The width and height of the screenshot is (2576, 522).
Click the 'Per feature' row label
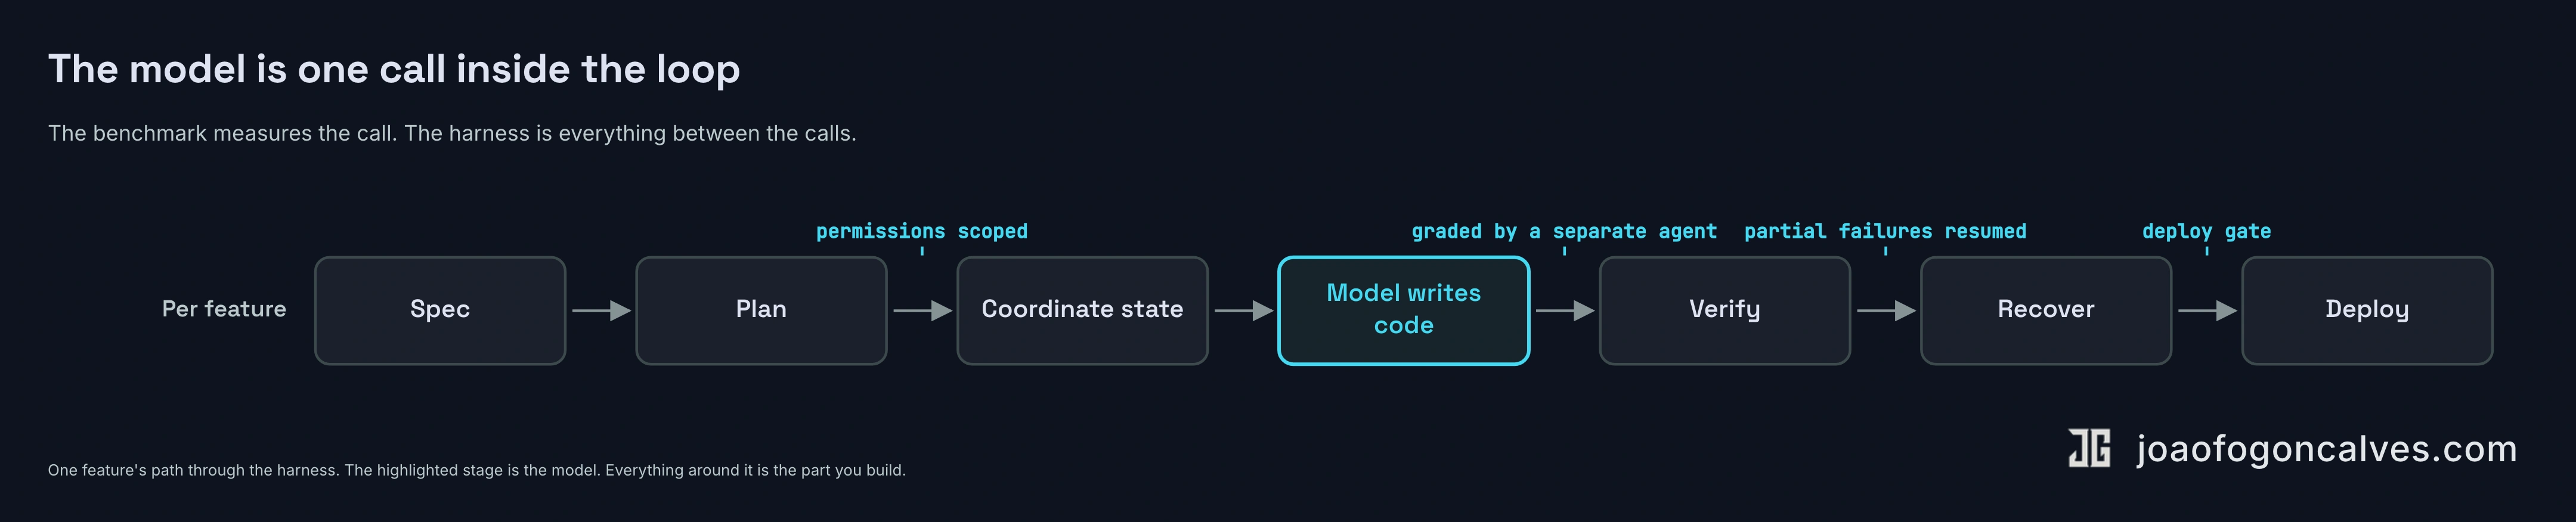tap(224, 309)
